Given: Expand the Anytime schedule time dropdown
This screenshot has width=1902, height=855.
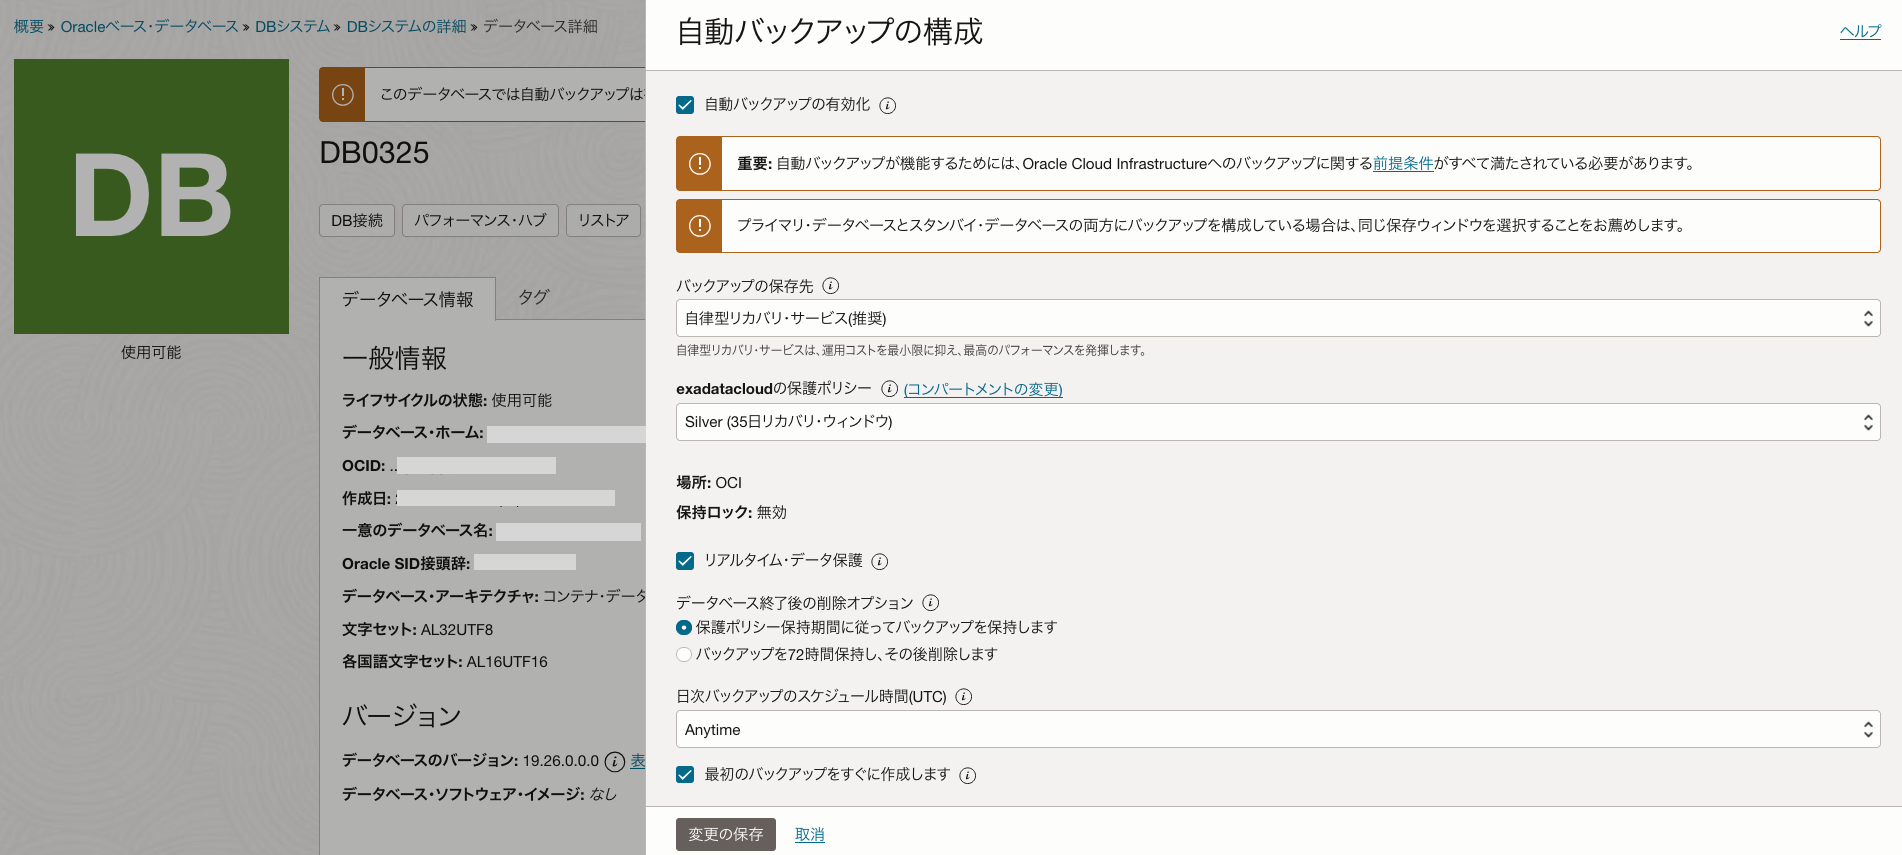Looking at the screenshot, I should 1277,730.
